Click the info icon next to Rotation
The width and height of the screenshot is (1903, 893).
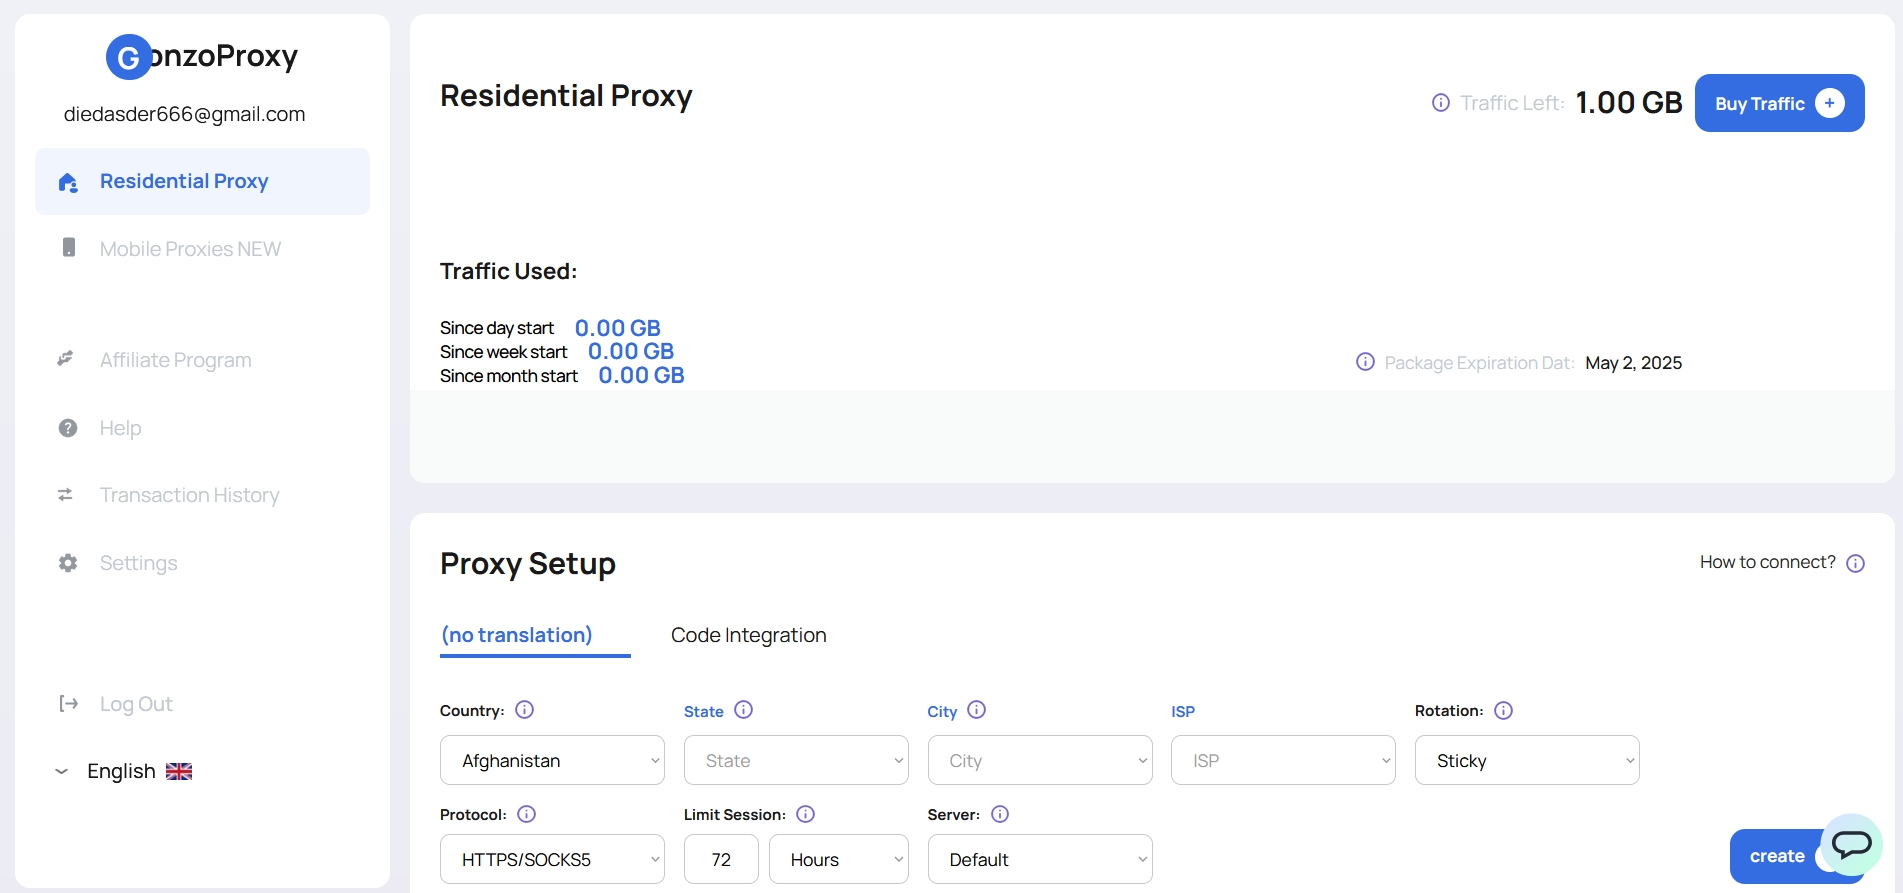click(x=1503, y=710)
